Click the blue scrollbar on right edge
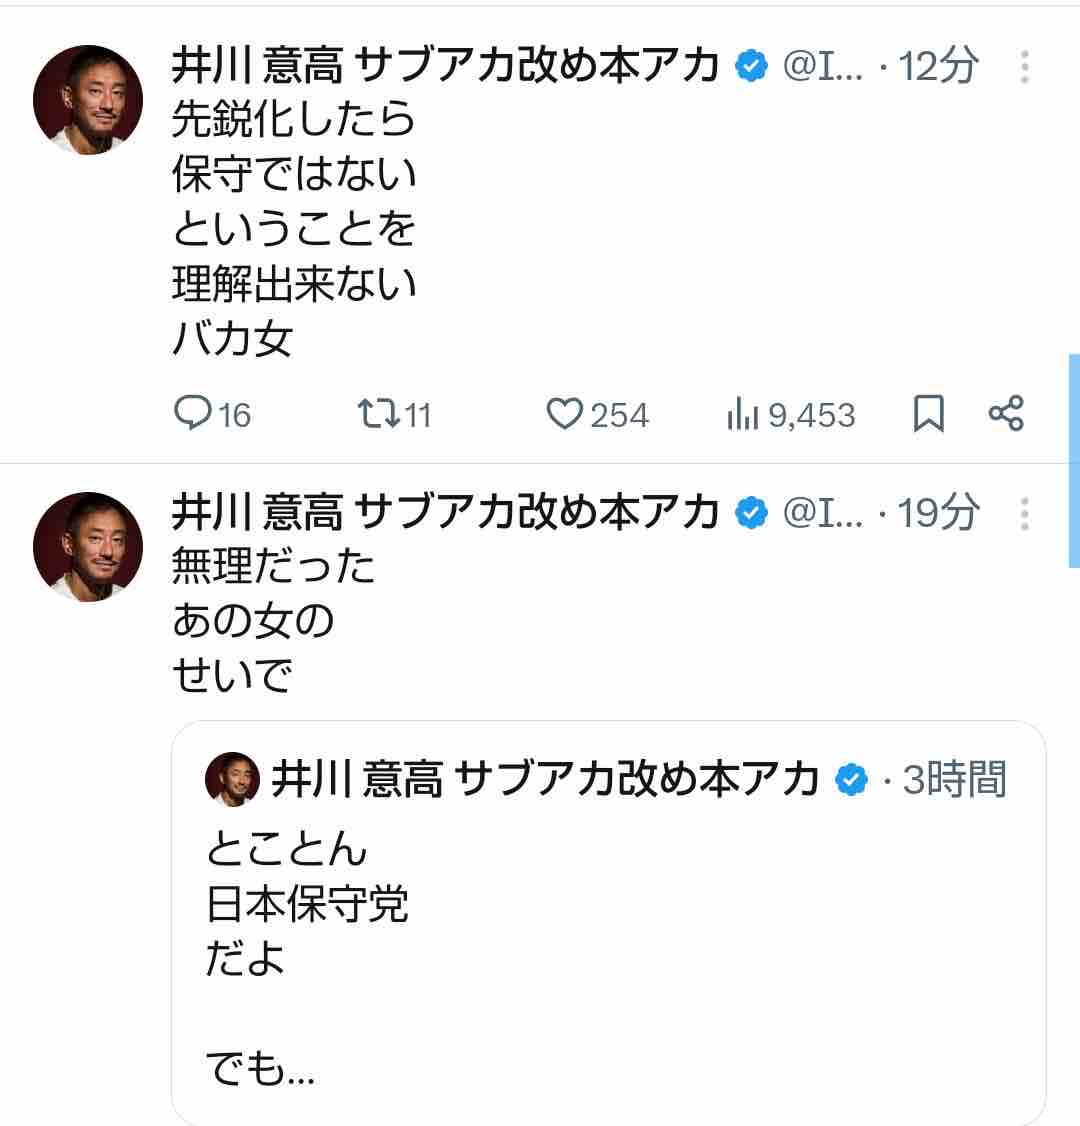The width and height of the screenshot is (1080, 1126). click(1074, 460)
